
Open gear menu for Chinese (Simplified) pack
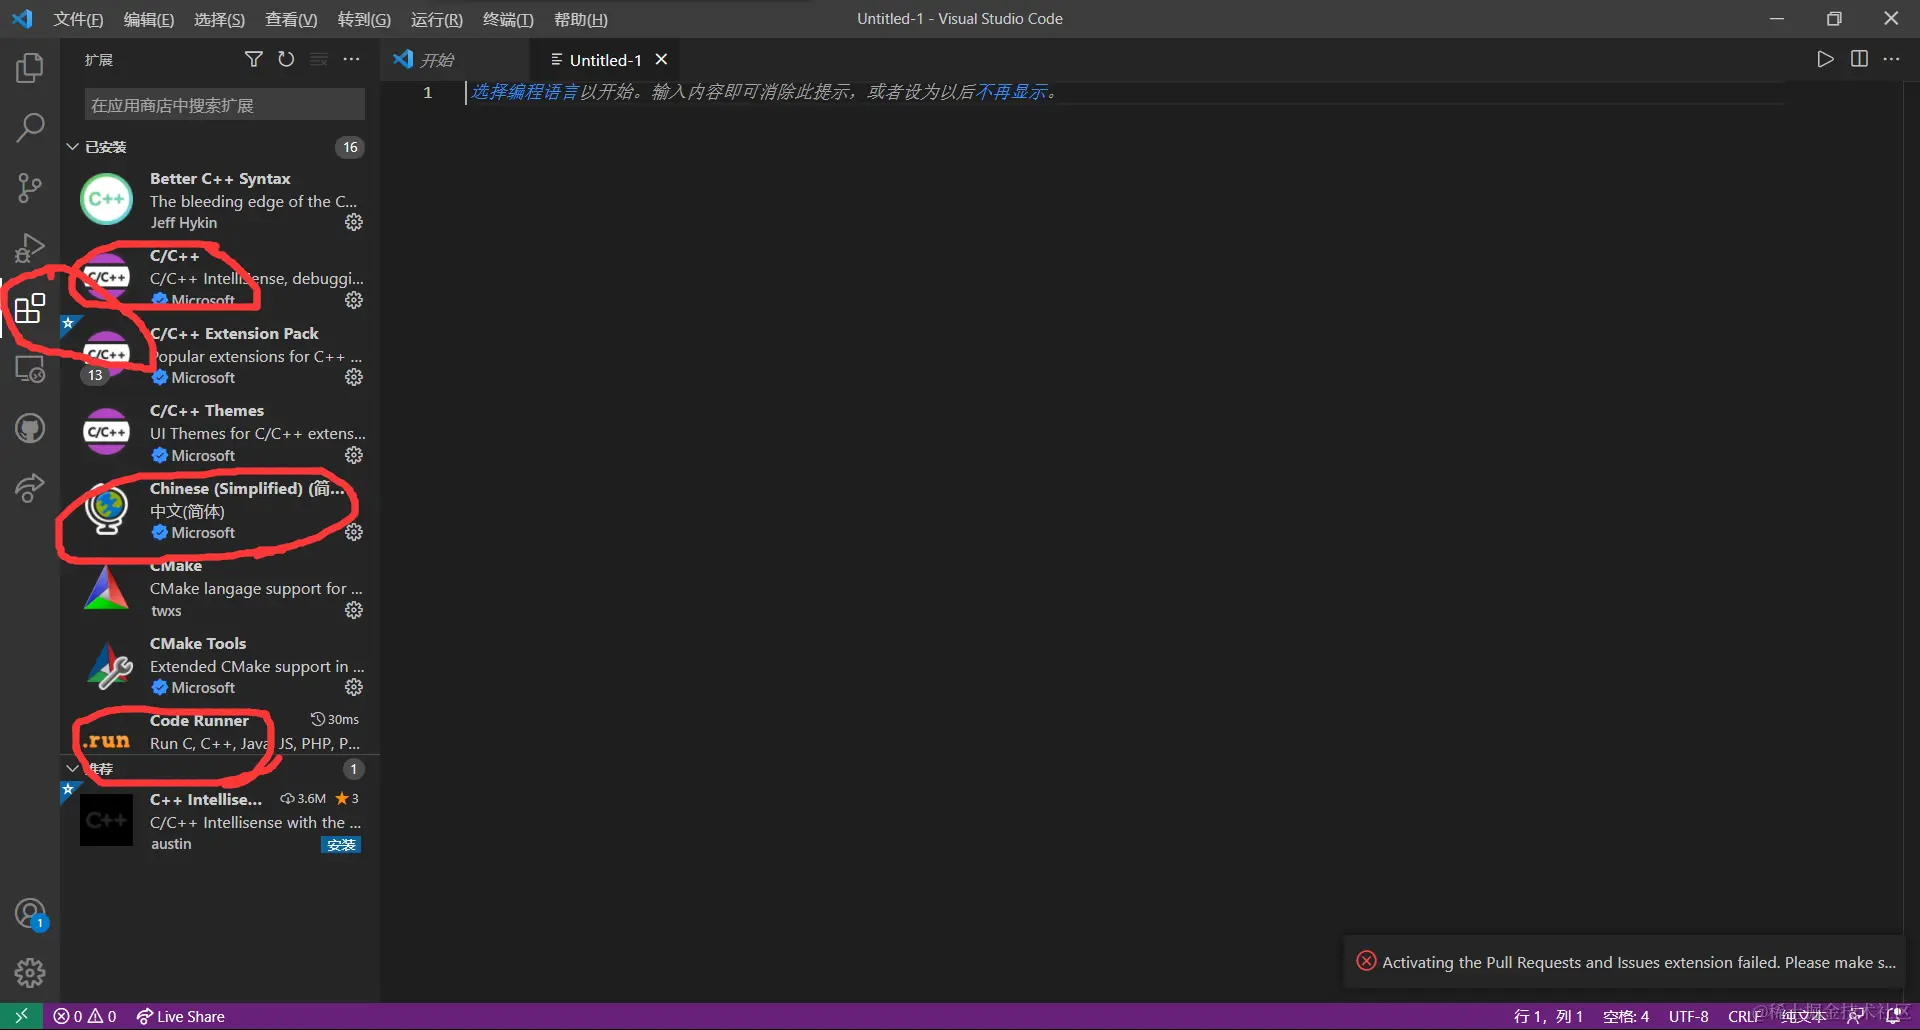point(354,532)
